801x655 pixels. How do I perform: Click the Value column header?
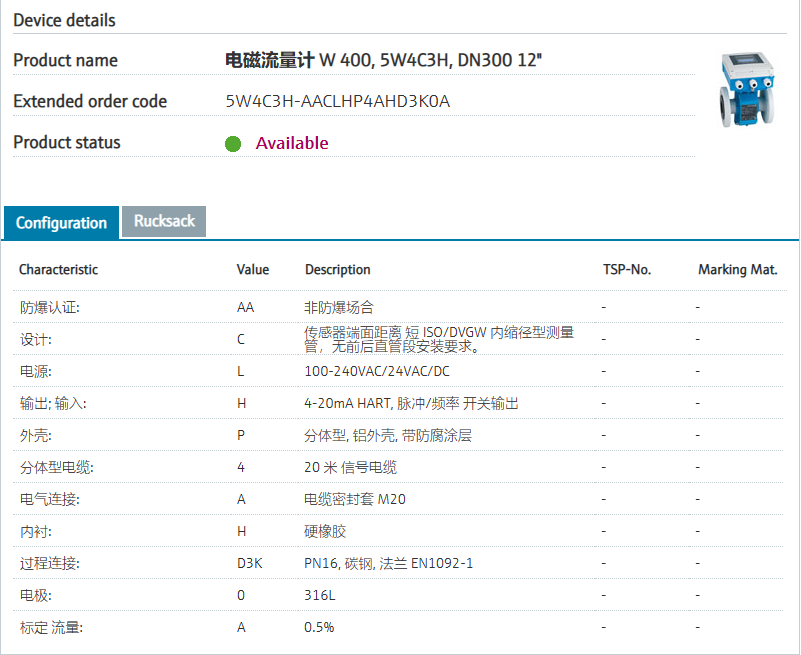253,270
